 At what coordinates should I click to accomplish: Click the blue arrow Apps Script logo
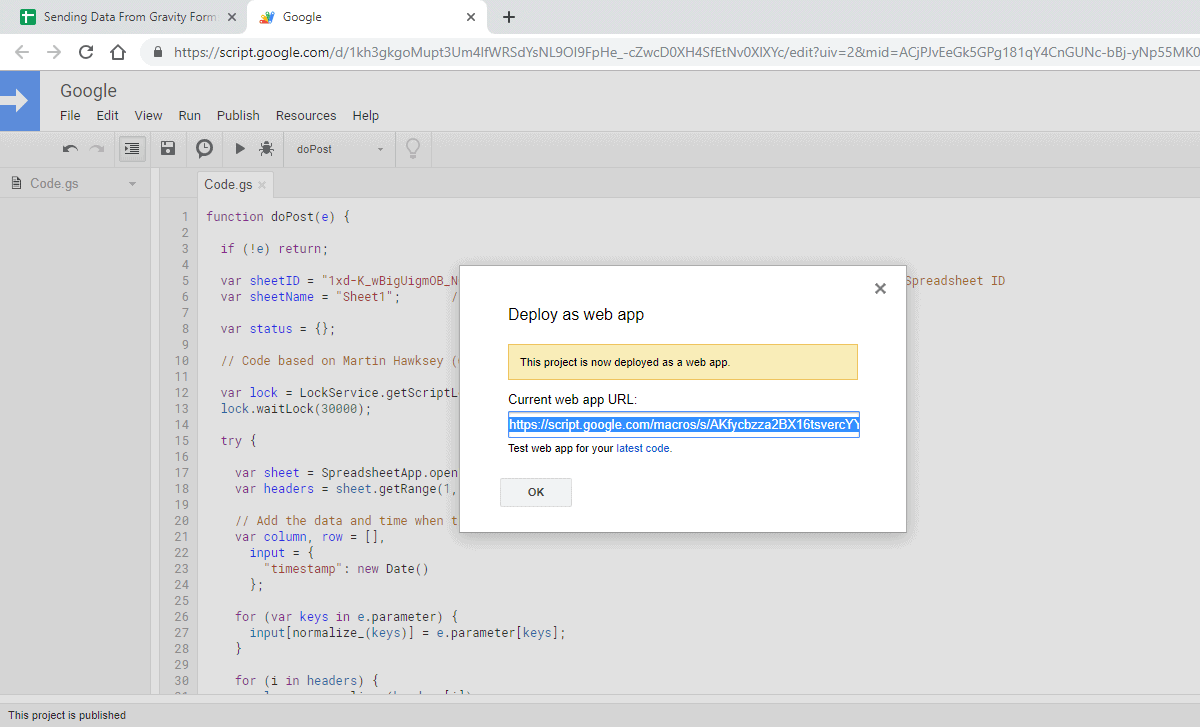pyautogui.click(x=20, y=101)
